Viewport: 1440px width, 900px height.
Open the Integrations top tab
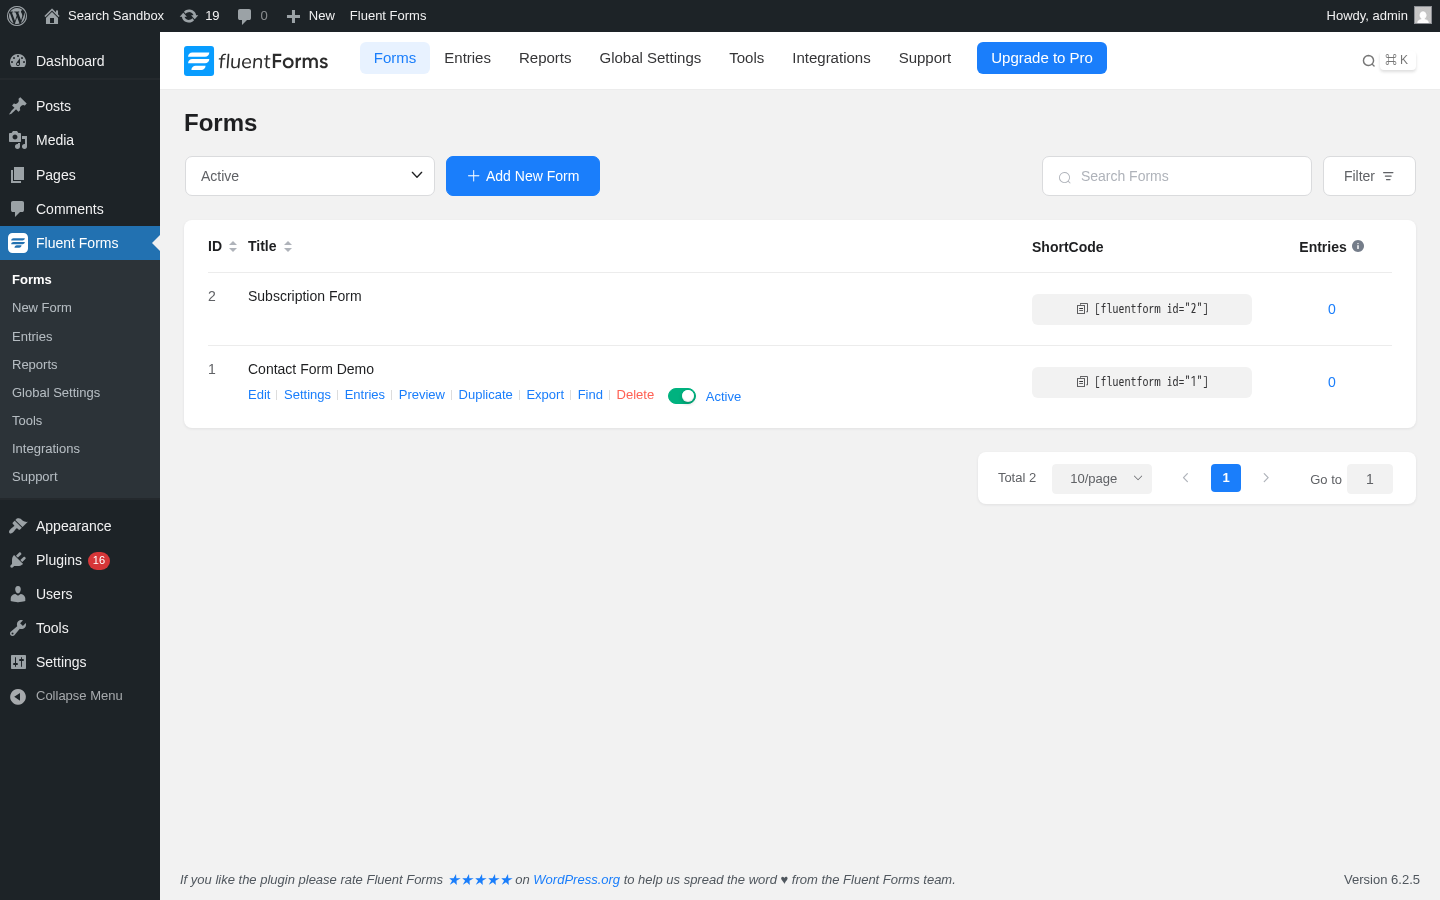tap(831, 58)
